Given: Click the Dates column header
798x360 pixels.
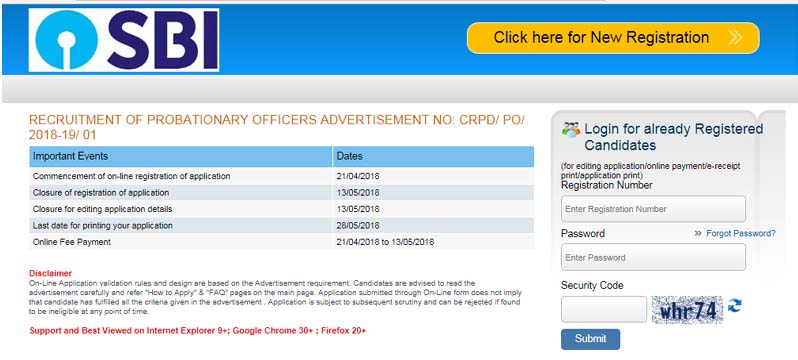Looking at the screenshot, I should point(433,156).
